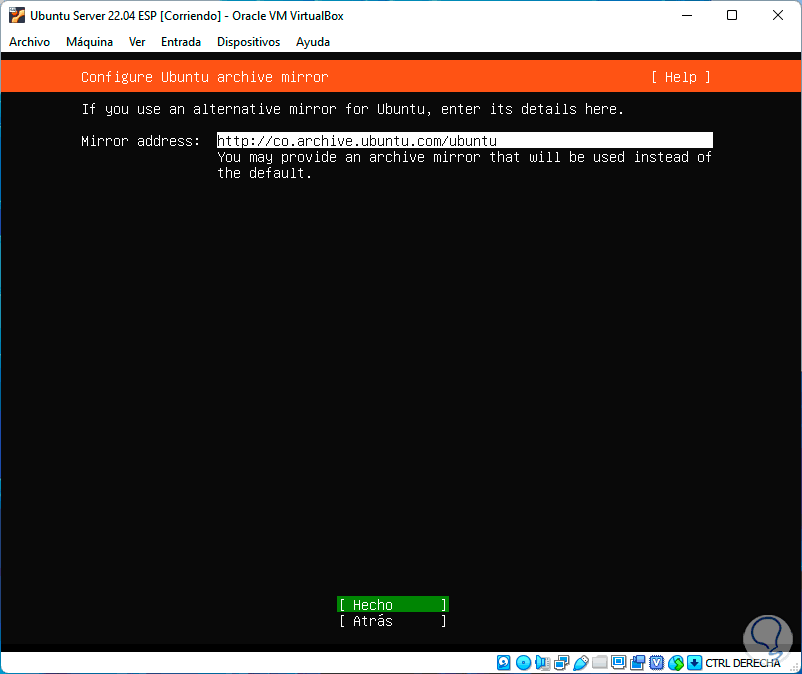Screen dimensions: 802x674
Task: Click the mouse integration status icon
Action: [676, 663]
